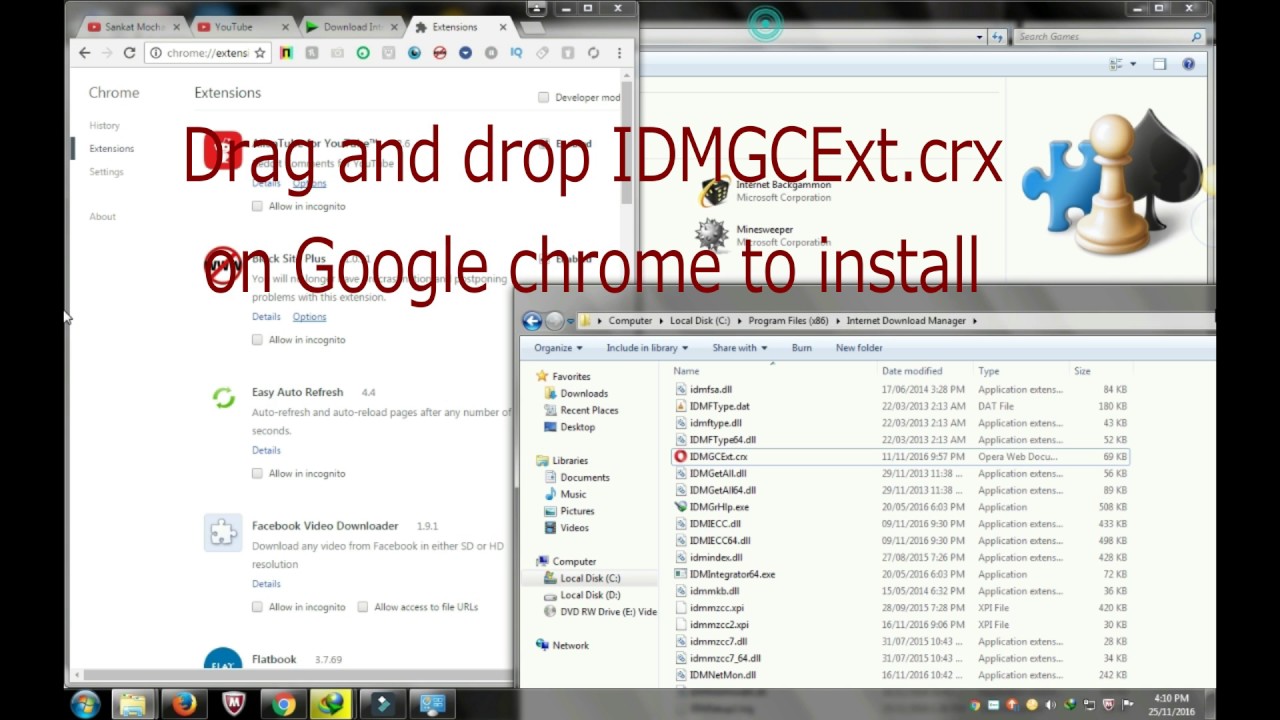Screen dimensions: 1280x720
Task: Switch to Google Chrome on the taskbar
Action: click(x=283, y=704)
